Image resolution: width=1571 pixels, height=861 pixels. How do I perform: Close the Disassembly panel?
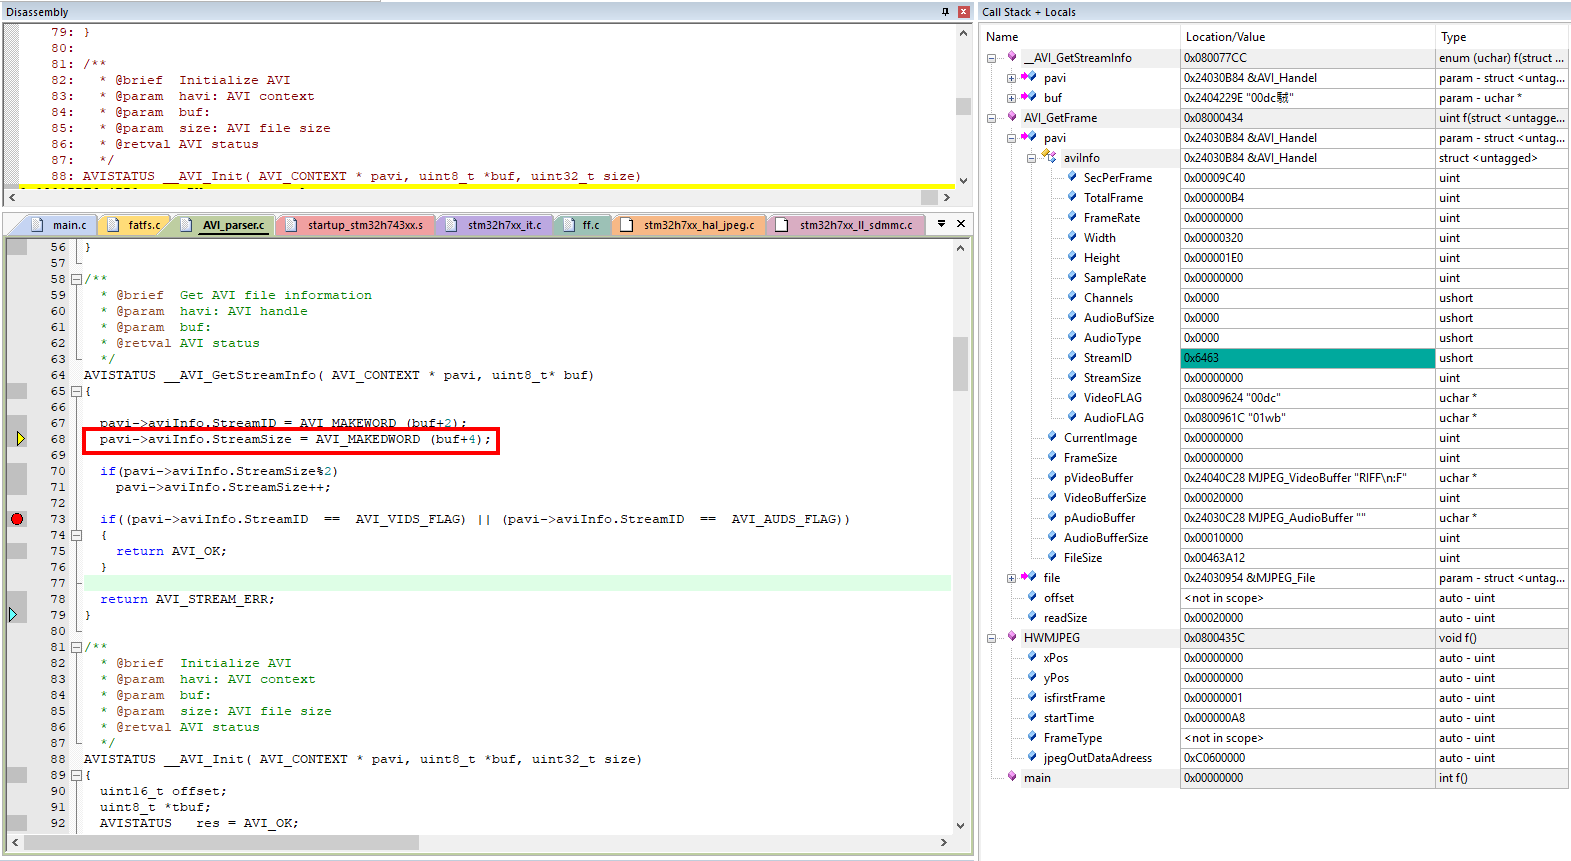tap(964, 12)
